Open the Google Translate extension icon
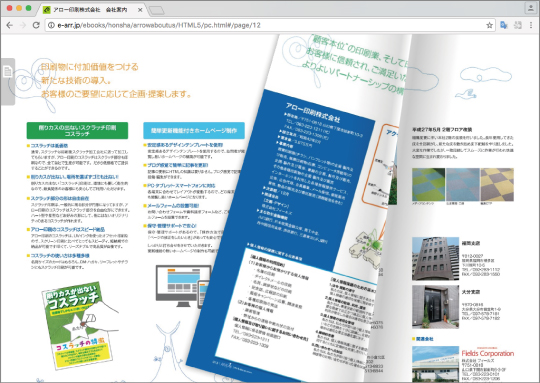This screenshot has width=540, height=383. coord(504,25)
